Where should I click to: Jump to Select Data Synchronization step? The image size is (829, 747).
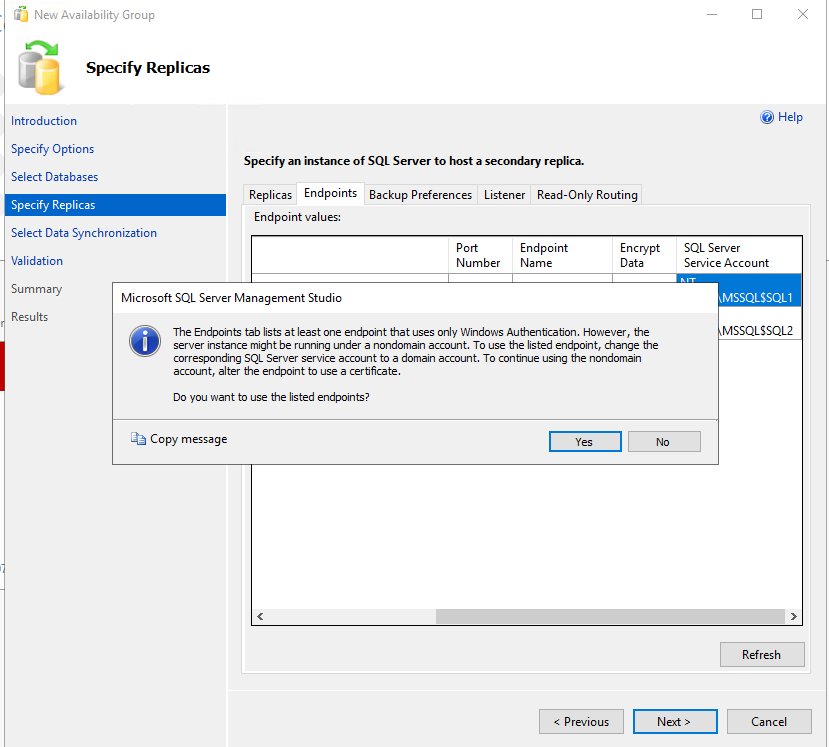(84, 233)
